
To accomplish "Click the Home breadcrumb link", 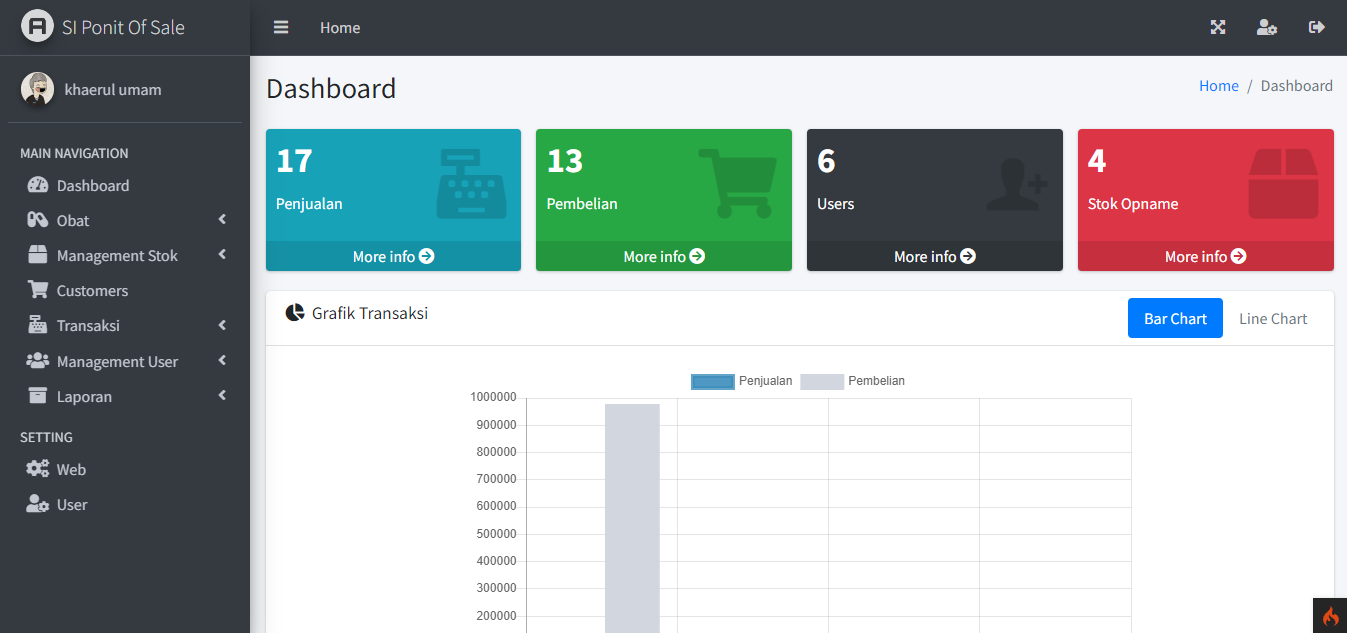I will click(1218, 86).
